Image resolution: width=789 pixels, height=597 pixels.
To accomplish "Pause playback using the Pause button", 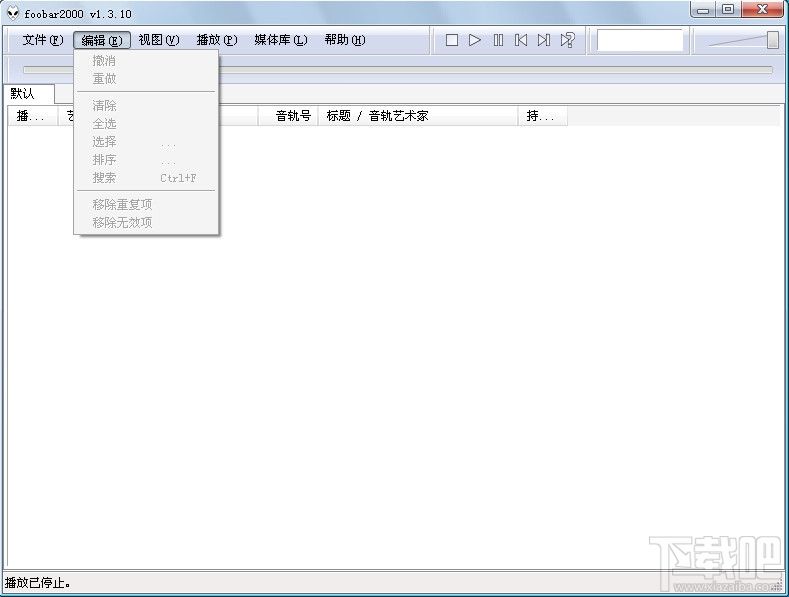I will click(x=498, y=40).
